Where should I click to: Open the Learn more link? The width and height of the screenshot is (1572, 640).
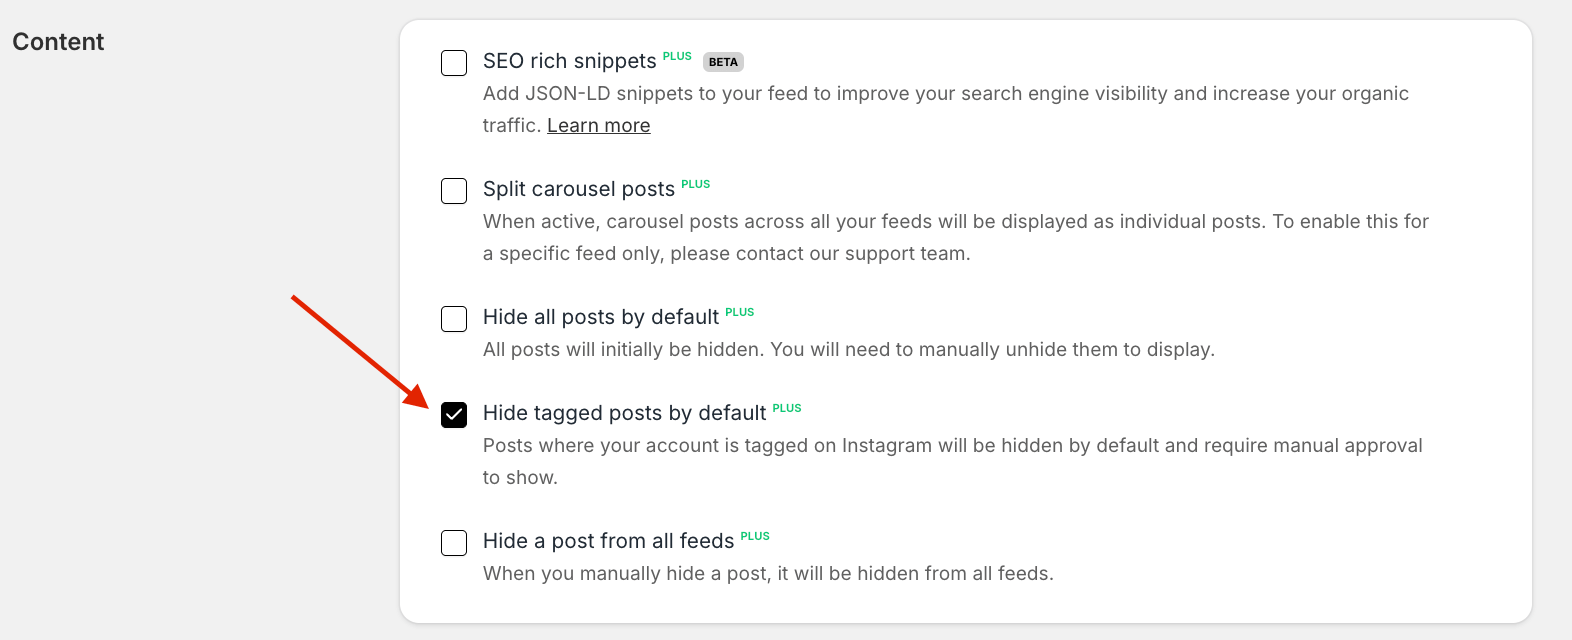click(x=597, y=124)
